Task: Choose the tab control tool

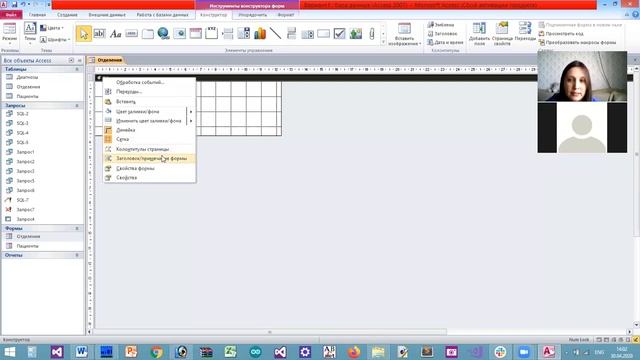Action: click(x=148, y=33)
